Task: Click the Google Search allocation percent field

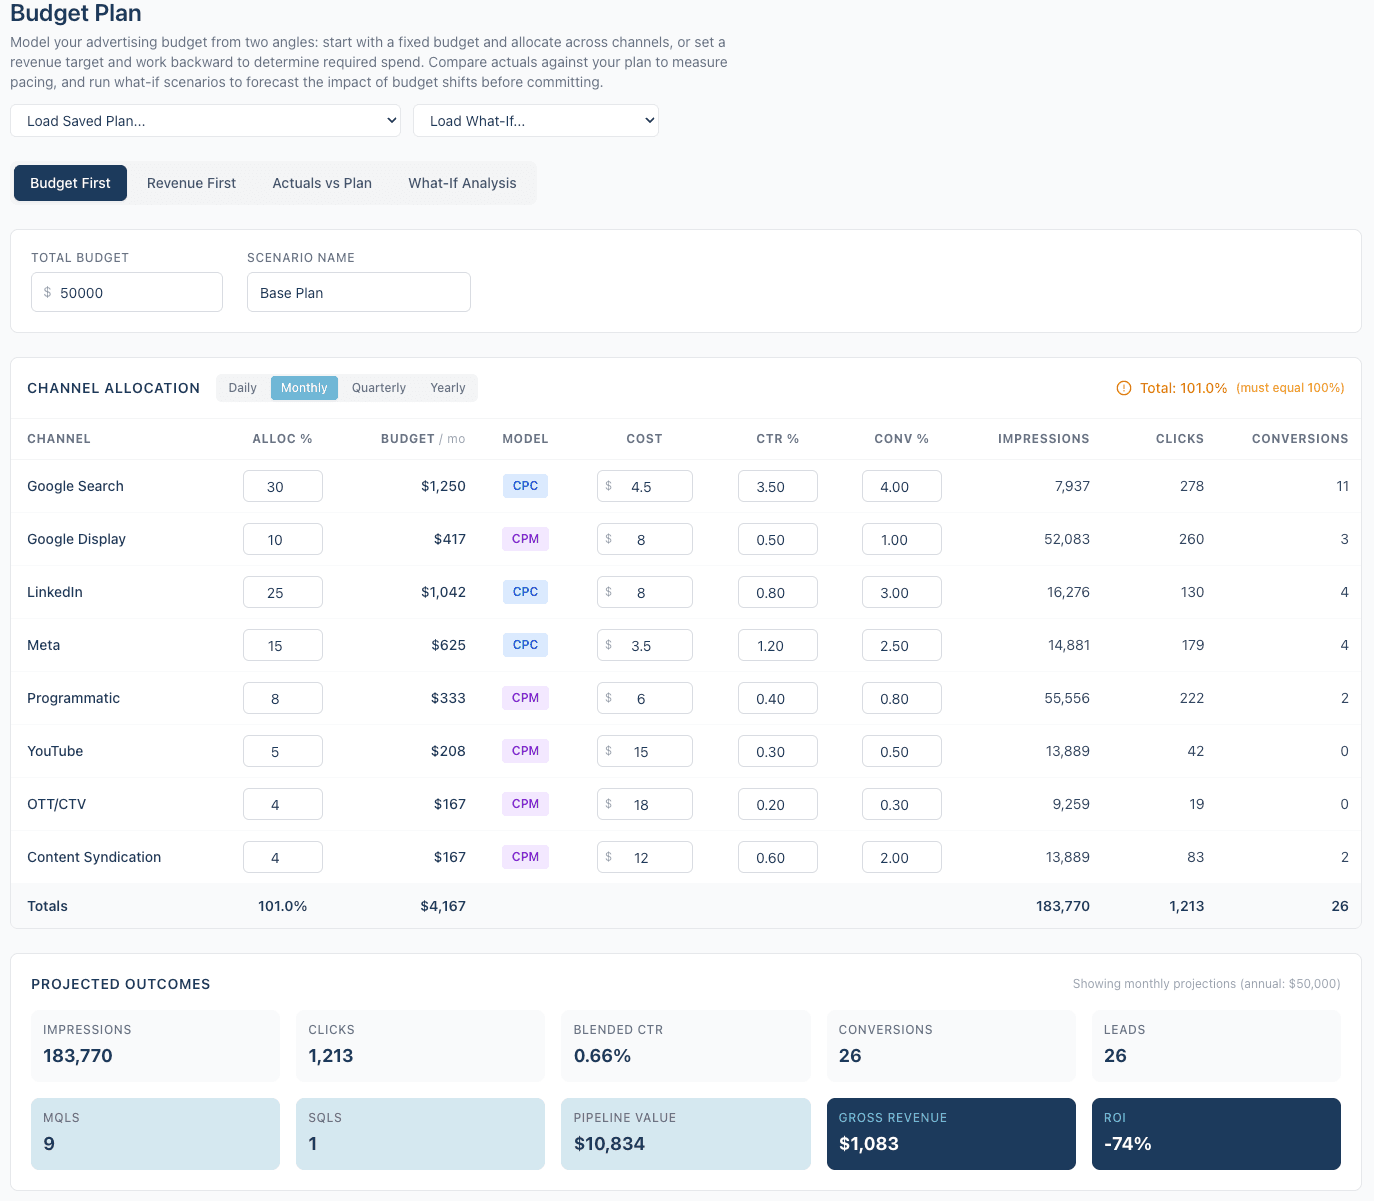Action: point(282,487)
